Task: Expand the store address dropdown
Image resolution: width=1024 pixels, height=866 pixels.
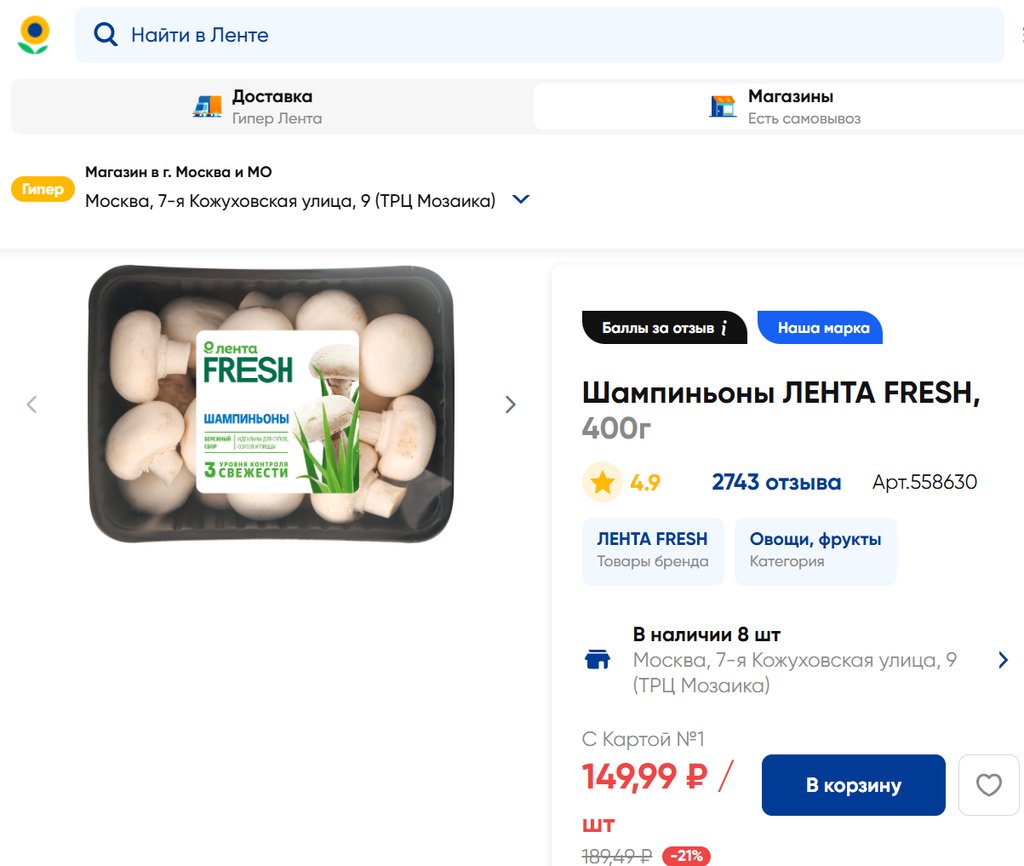Action: point(520,200)
